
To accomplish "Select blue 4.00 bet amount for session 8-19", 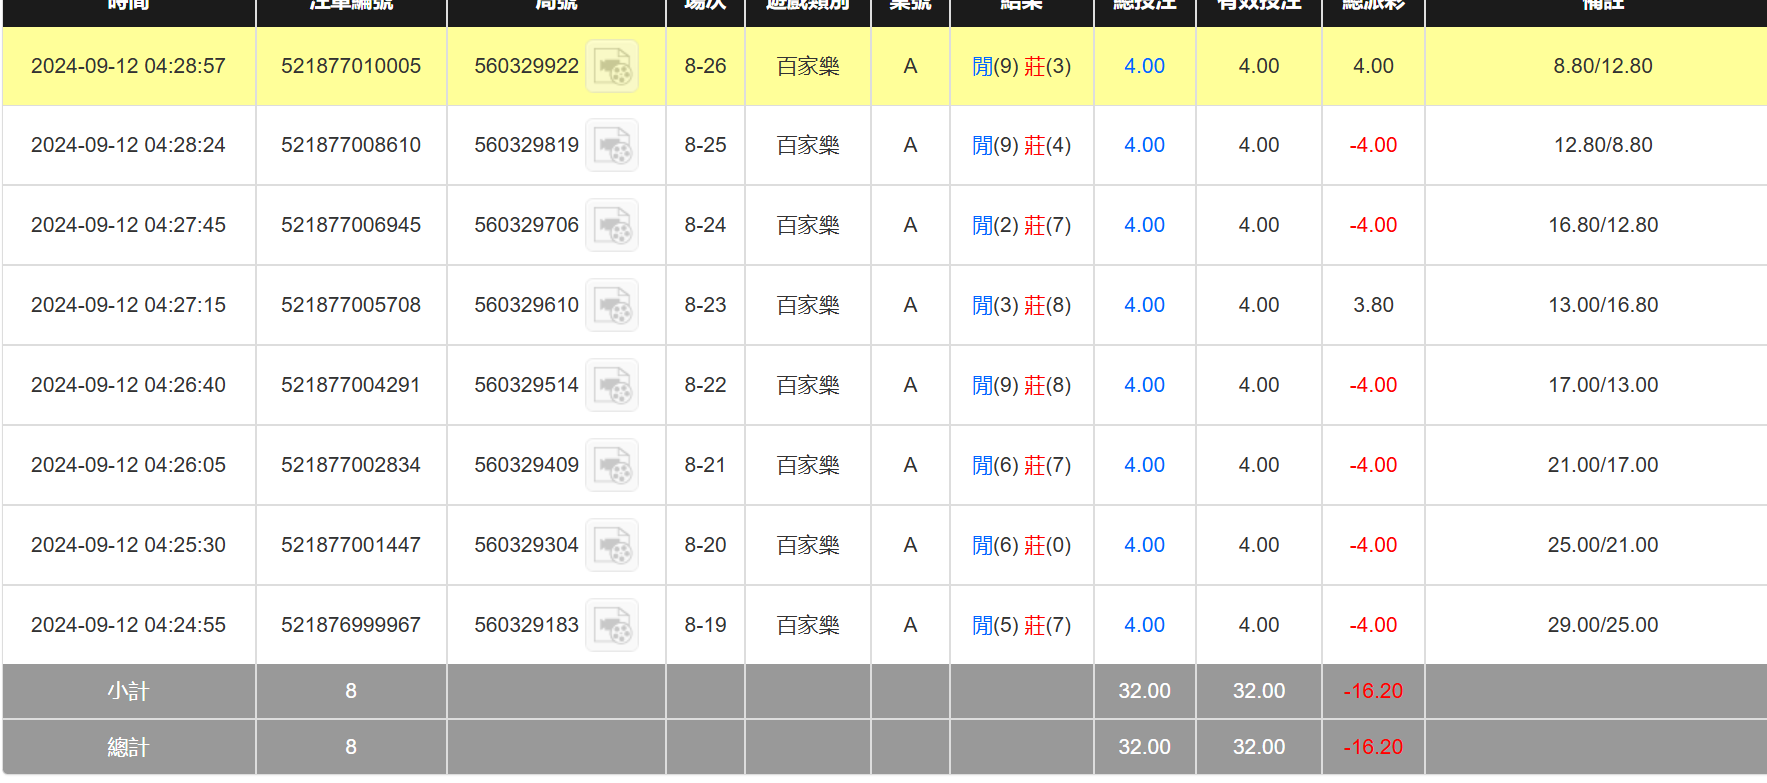I will coord(1144,625).
